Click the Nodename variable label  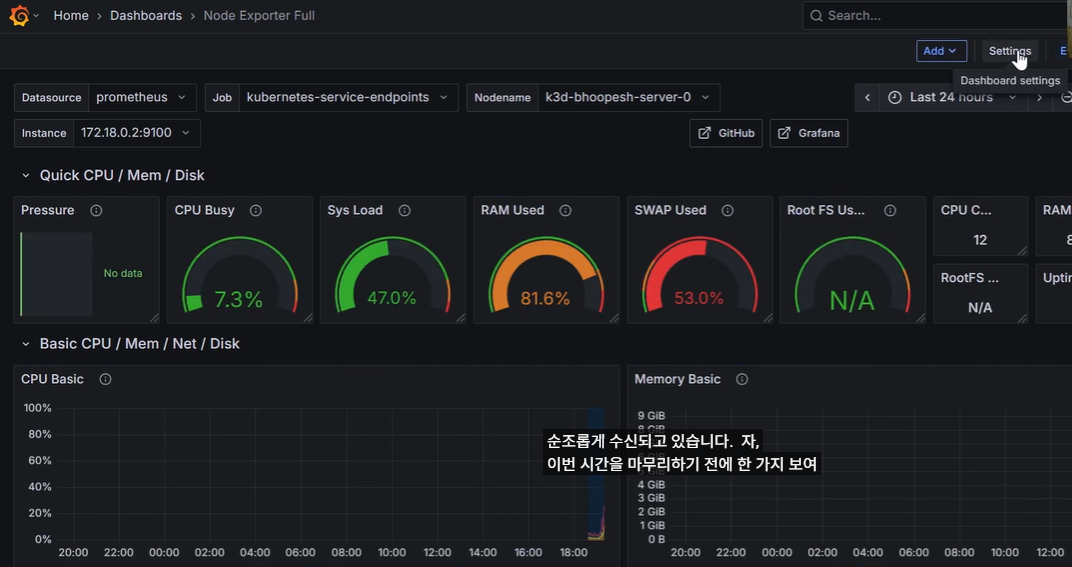tap(502, 98)
